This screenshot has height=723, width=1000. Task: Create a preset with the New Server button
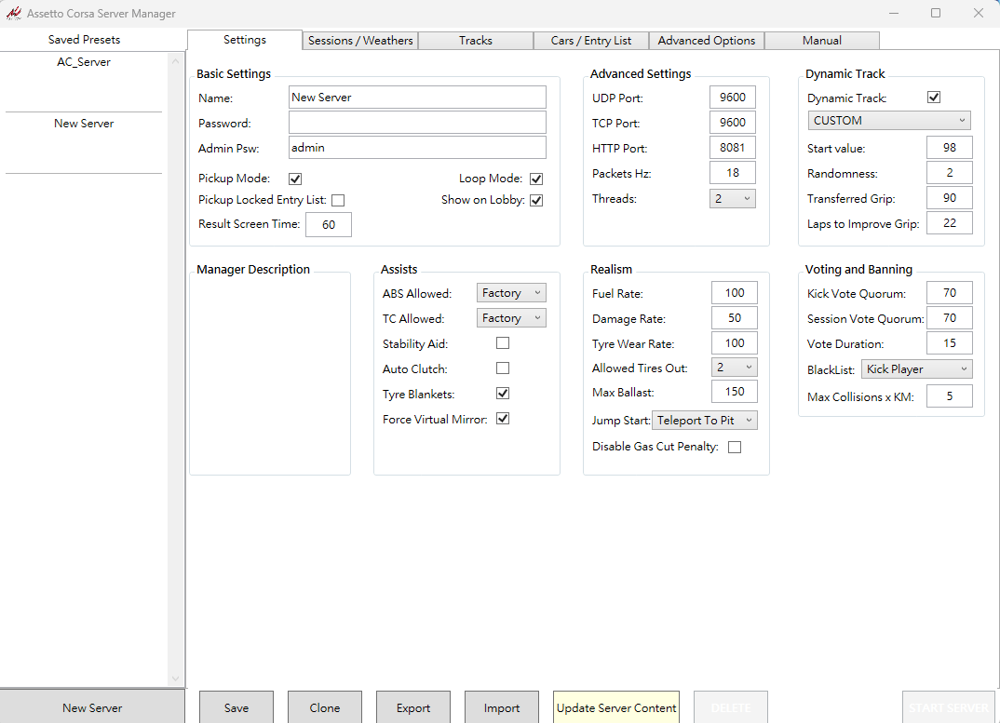pos(92,708)
